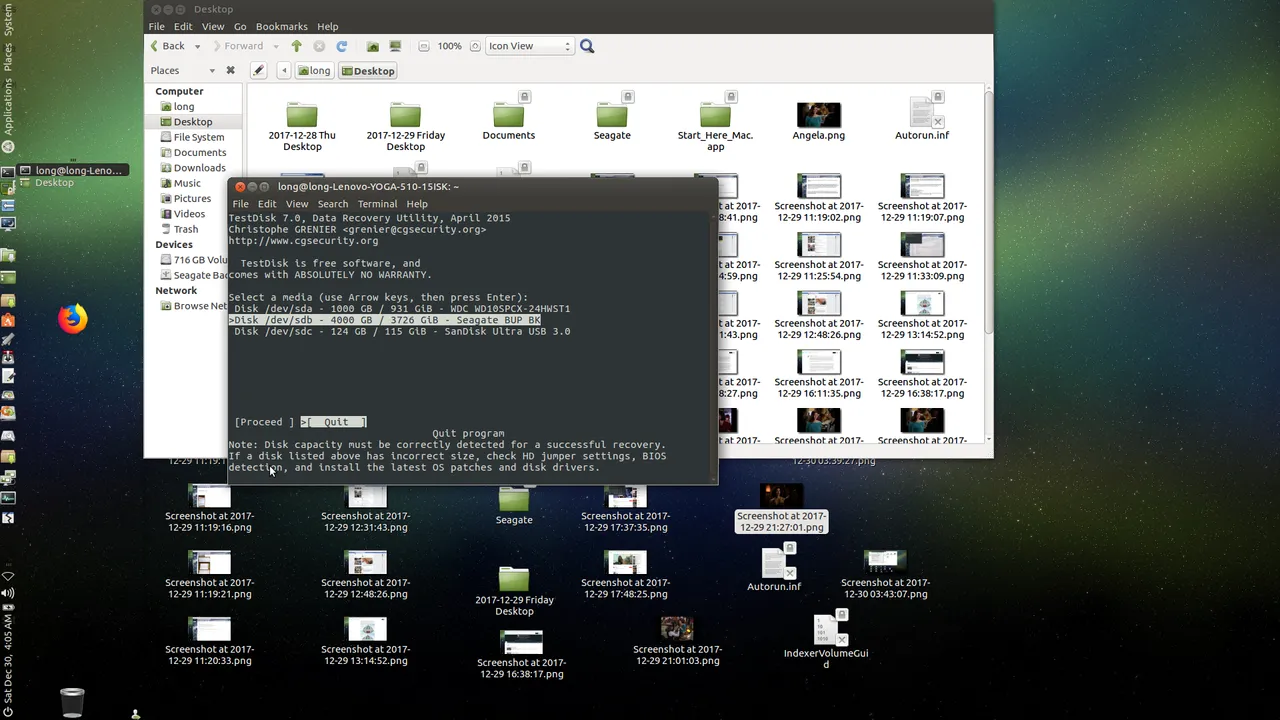Select the 'Desktop' path bar button
Image resolution: width=1280 pixels, height=720 pixels.
(368, 71)
